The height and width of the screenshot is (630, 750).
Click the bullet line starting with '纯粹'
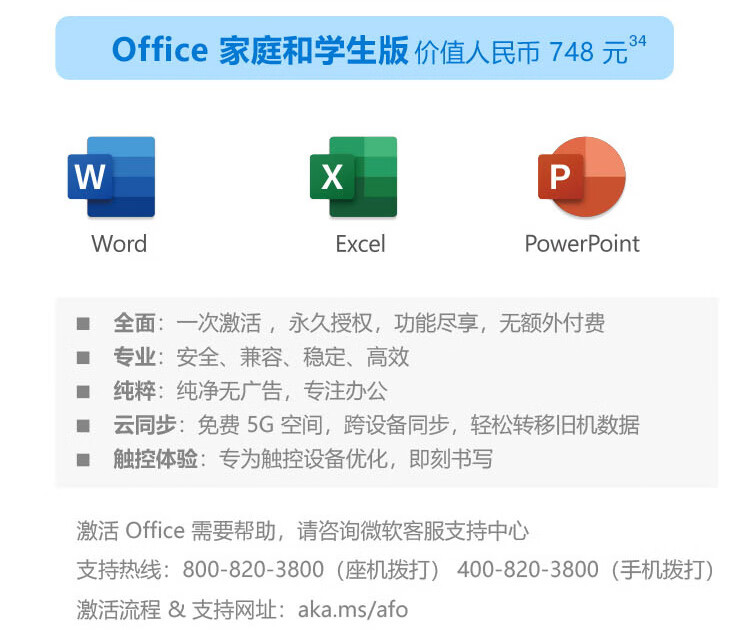(232, 391)
